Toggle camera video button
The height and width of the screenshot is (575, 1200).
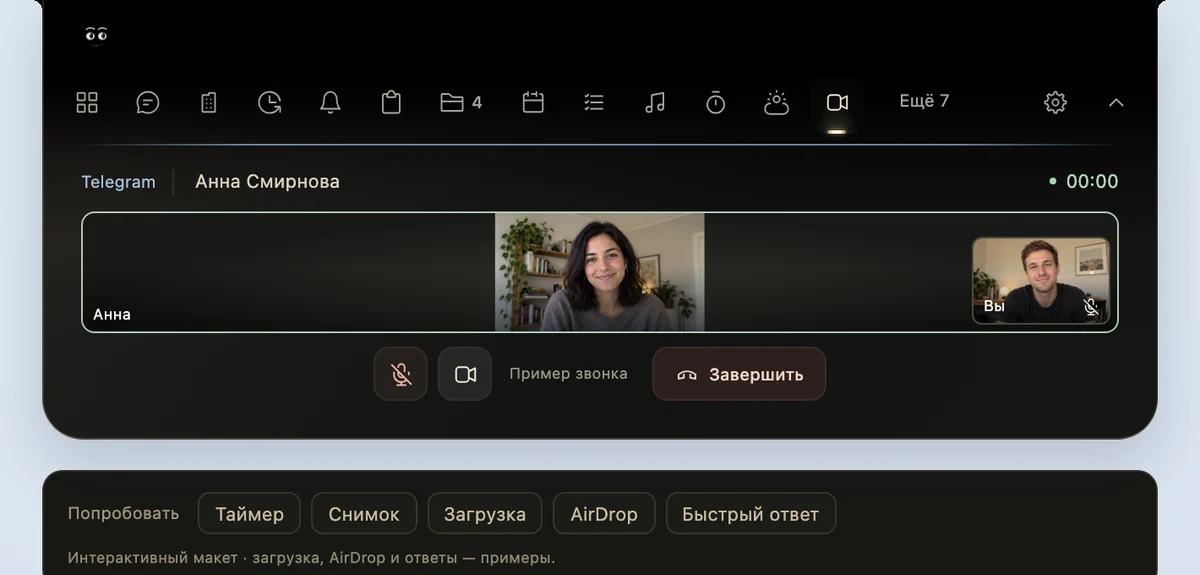coord(465,374)
